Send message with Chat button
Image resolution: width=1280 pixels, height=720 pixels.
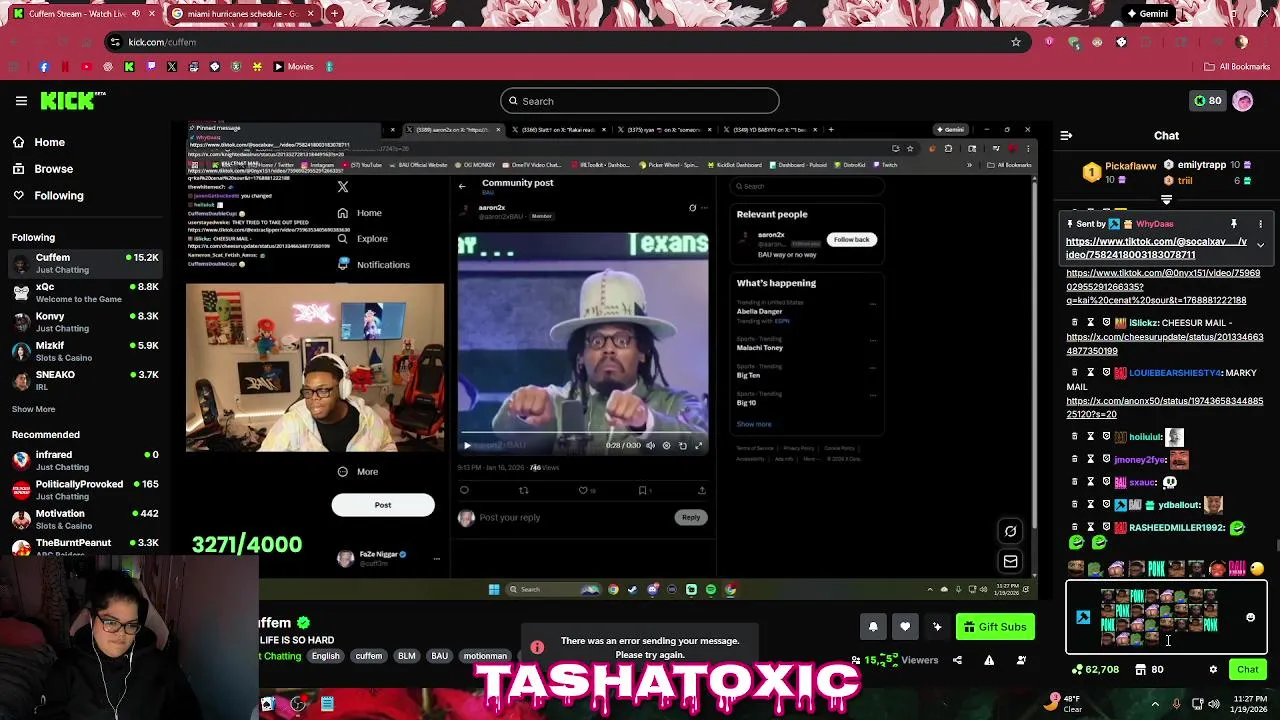[x=1247, y=669]
